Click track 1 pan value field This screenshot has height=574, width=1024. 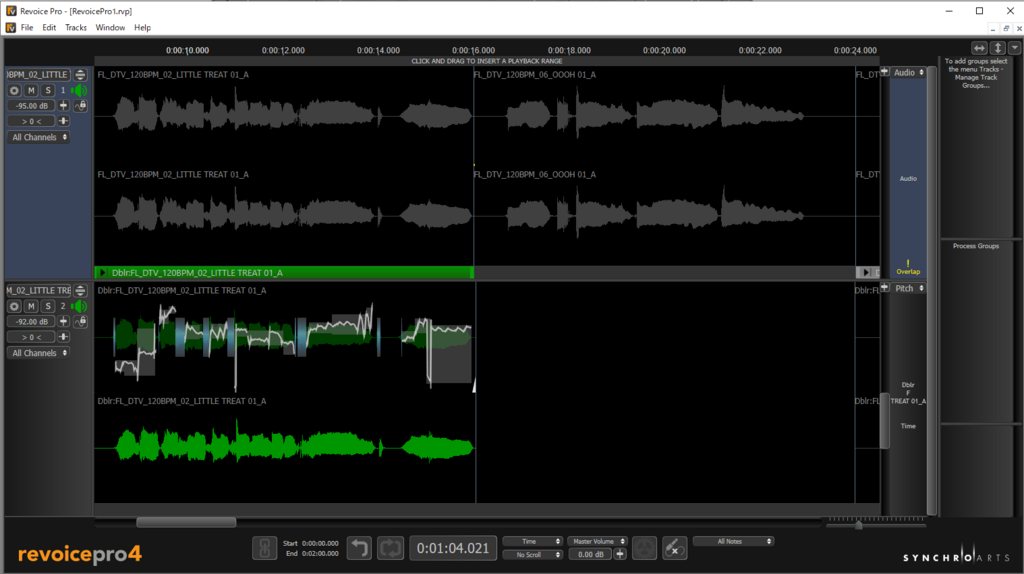31,121
